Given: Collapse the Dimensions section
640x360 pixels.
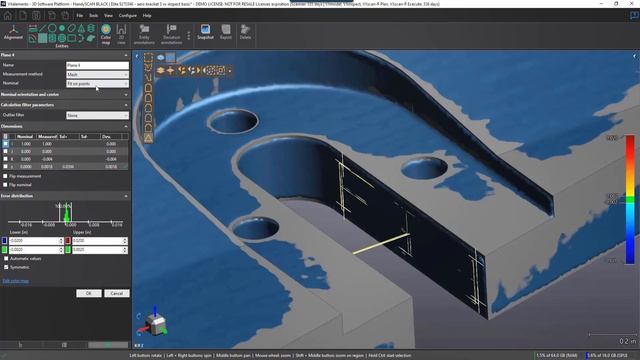Looking at the screenshot, I should tap(126, 127).
